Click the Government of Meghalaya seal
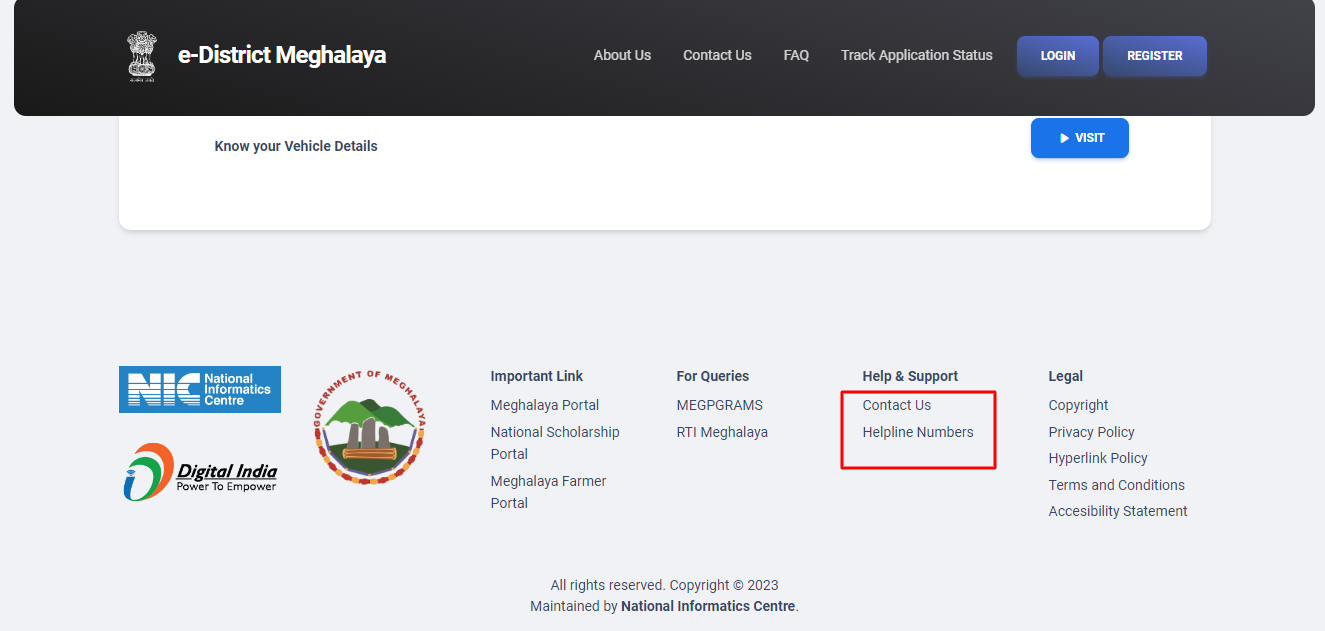 (369, 426)
